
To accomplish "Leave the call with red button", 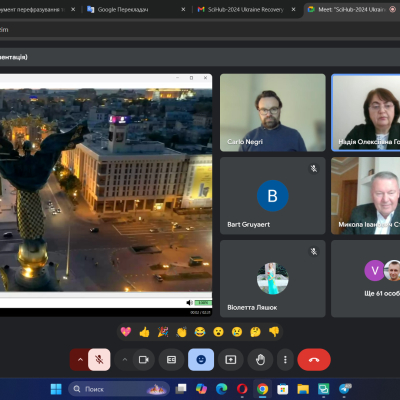I will click(314, 360).
